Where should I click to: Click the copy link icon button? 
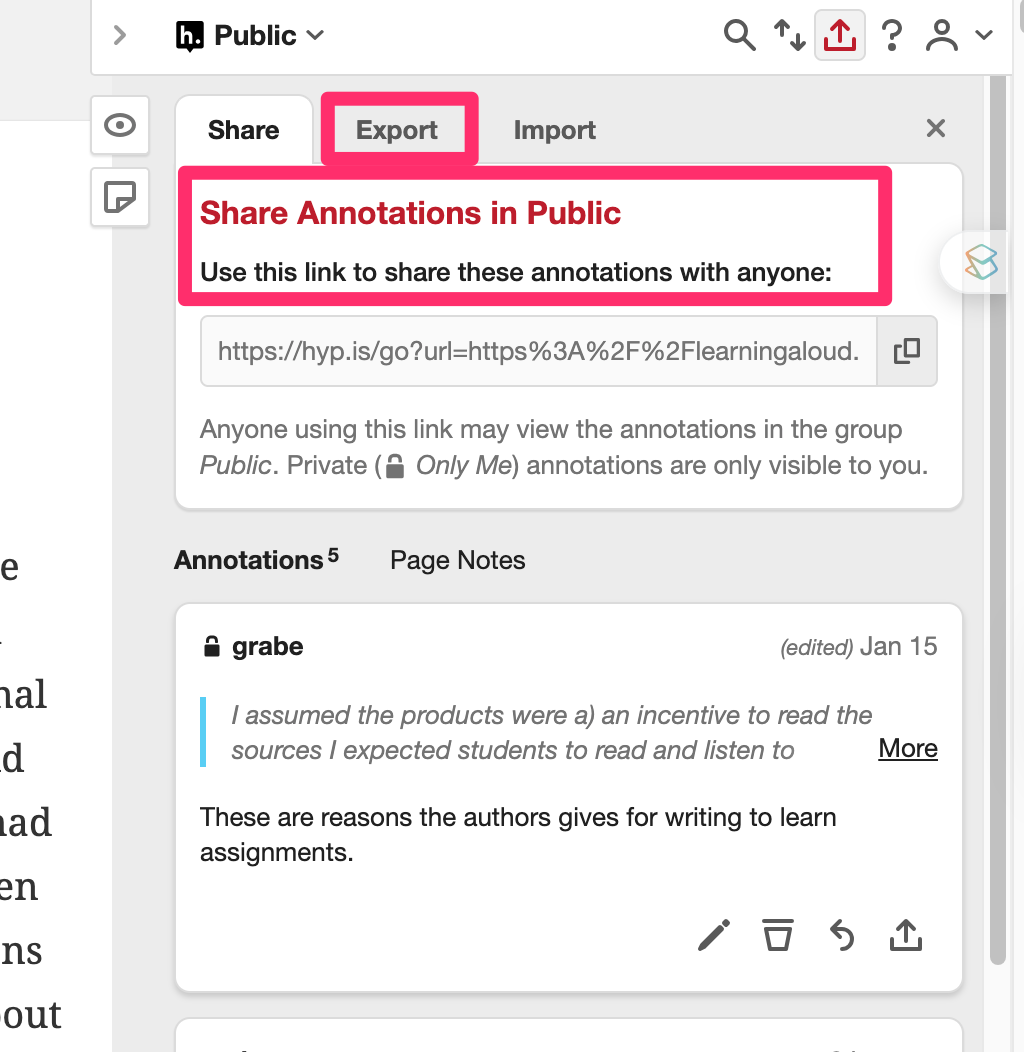tap(907, 351)
